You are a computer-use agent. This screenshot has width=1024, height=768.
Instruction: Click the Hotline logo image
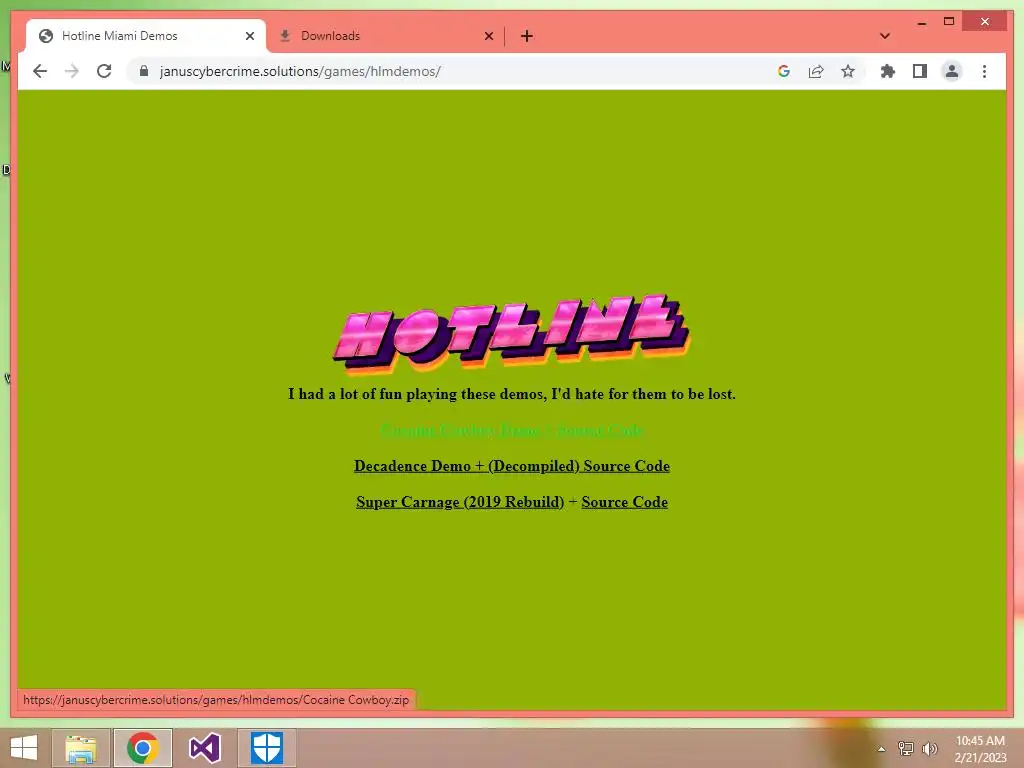512,334
